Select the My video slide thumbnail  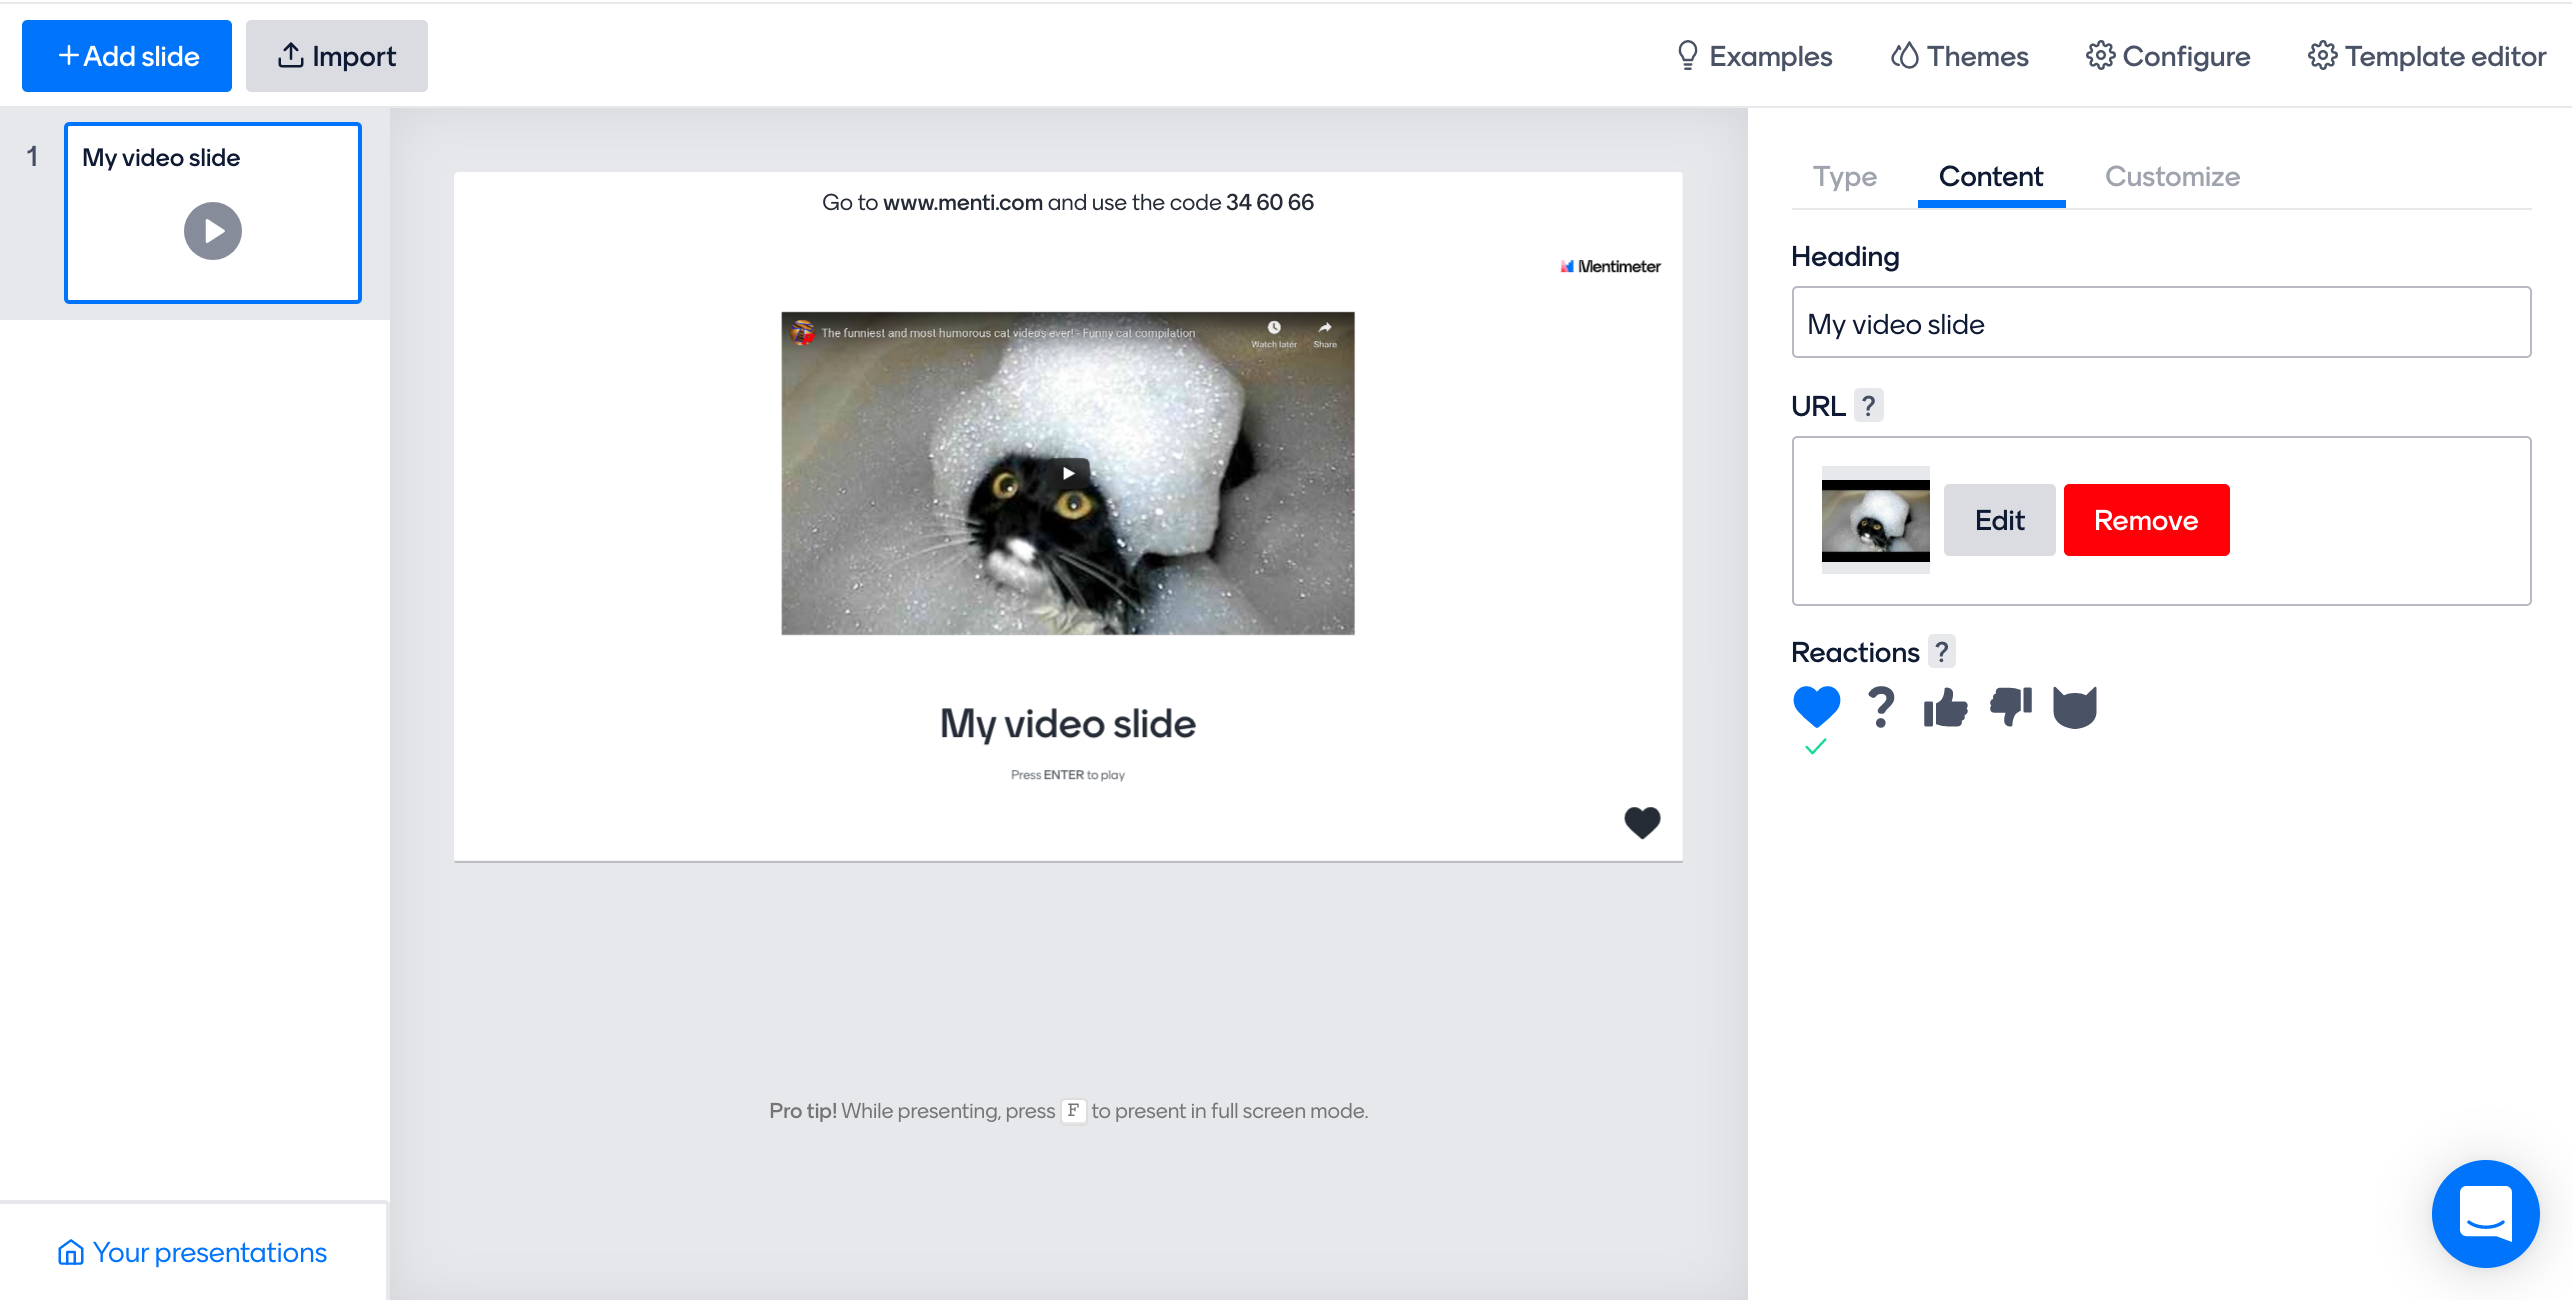coord(212,212)
